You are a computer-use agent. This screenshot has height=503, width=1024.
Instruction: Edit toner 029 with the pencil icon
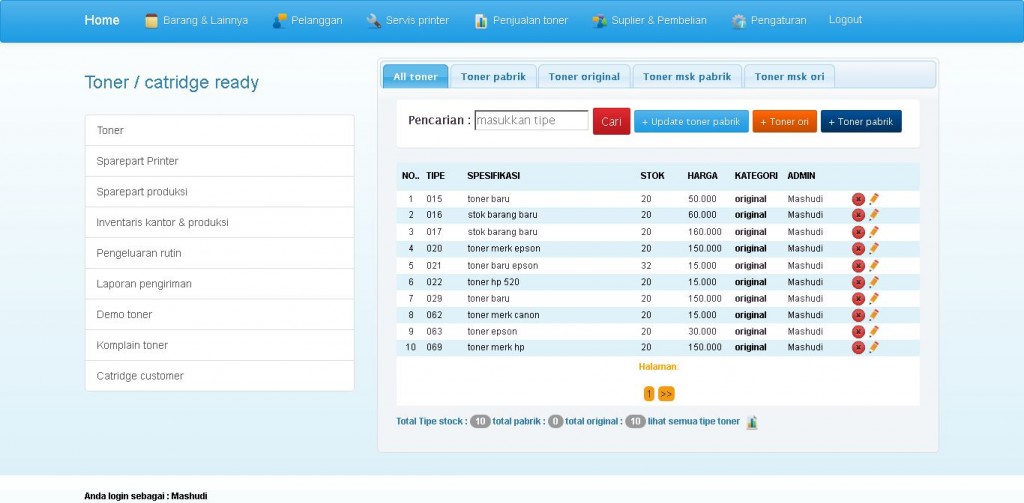874,298
